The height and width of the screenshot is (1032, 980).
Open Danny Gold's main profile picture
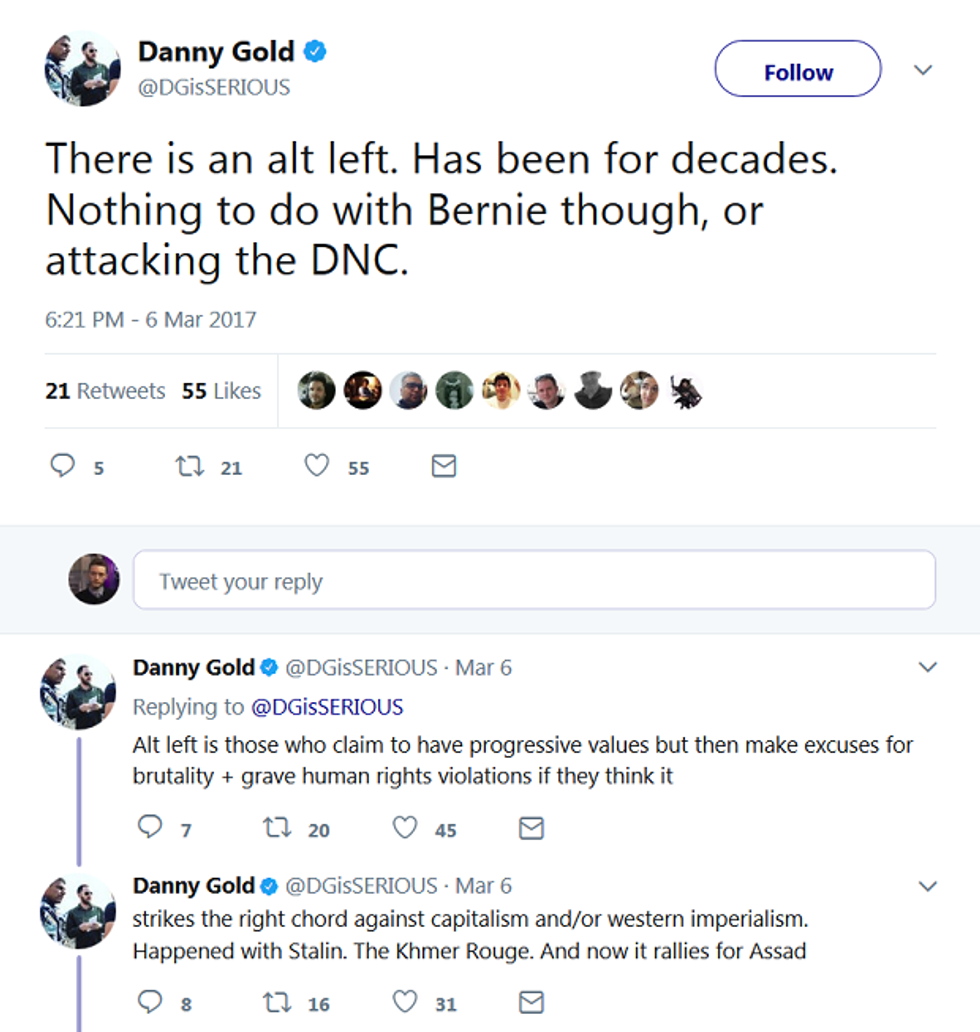click(x=82, y=68)
